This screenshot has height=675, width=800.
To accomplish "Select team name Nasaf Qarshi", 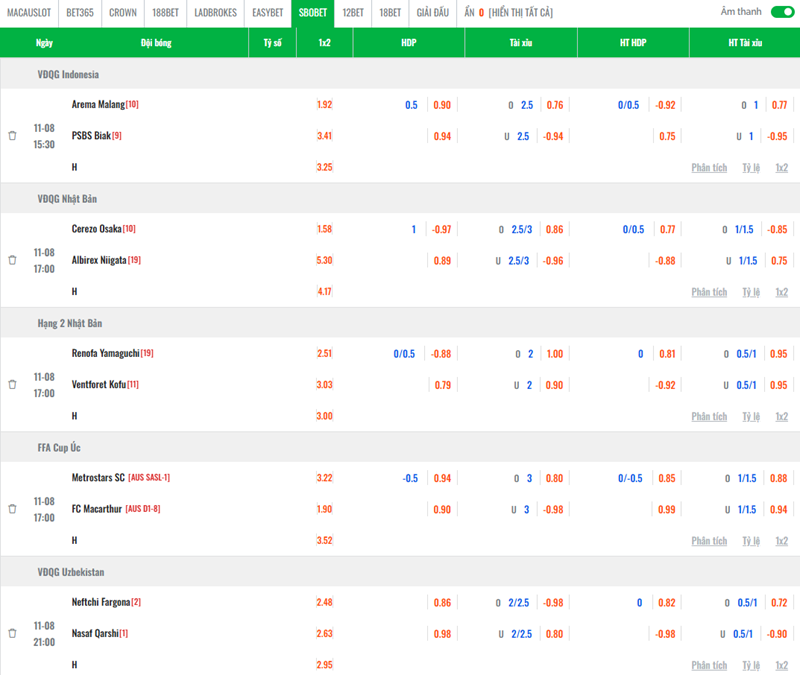I will tap(95, 634).
